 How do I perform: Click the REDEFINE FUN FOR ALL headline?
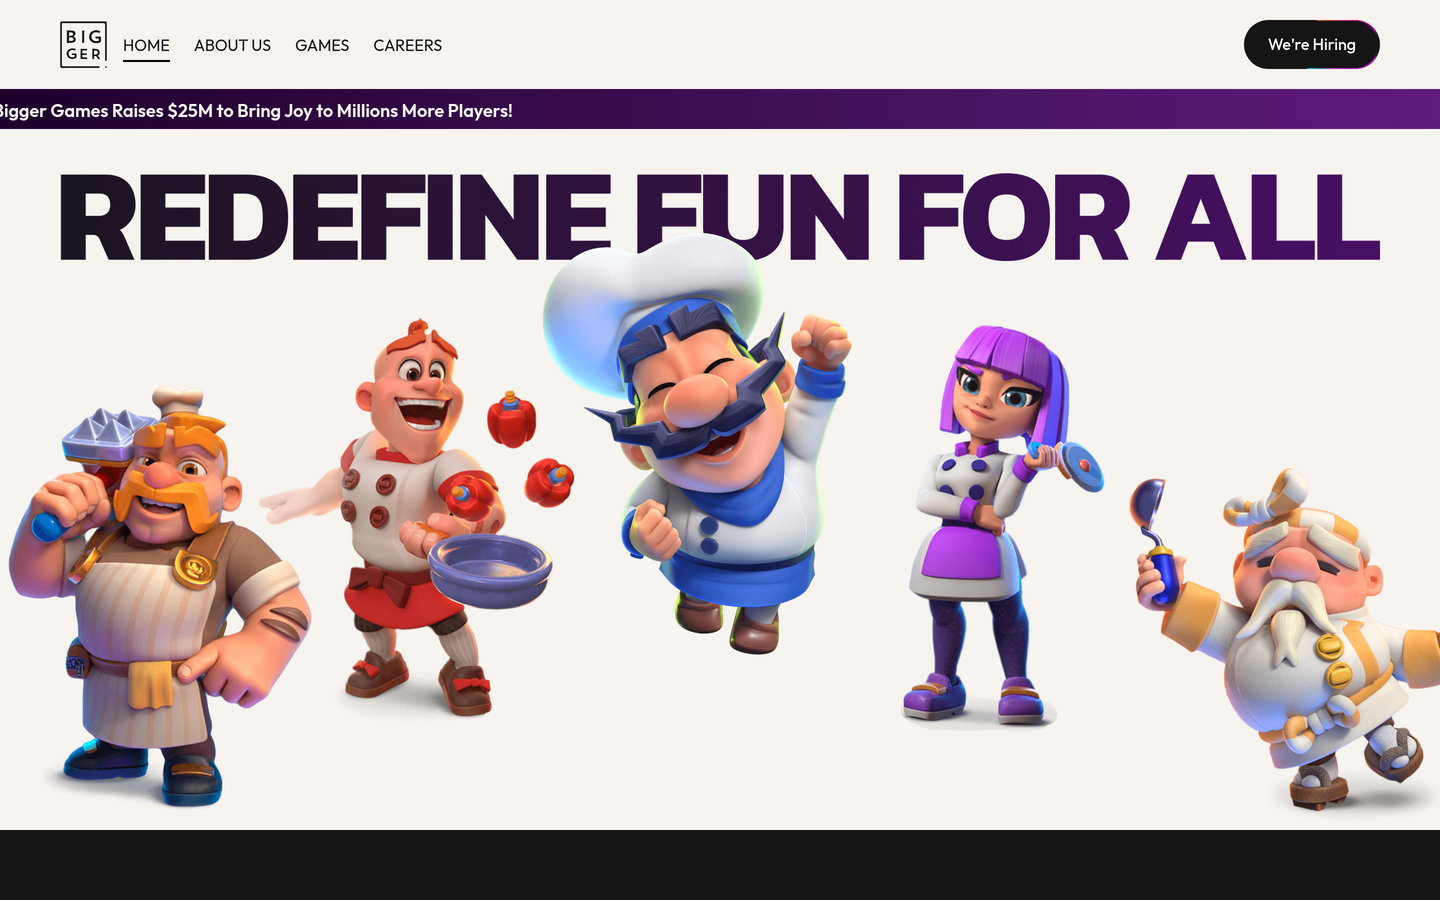719,217
